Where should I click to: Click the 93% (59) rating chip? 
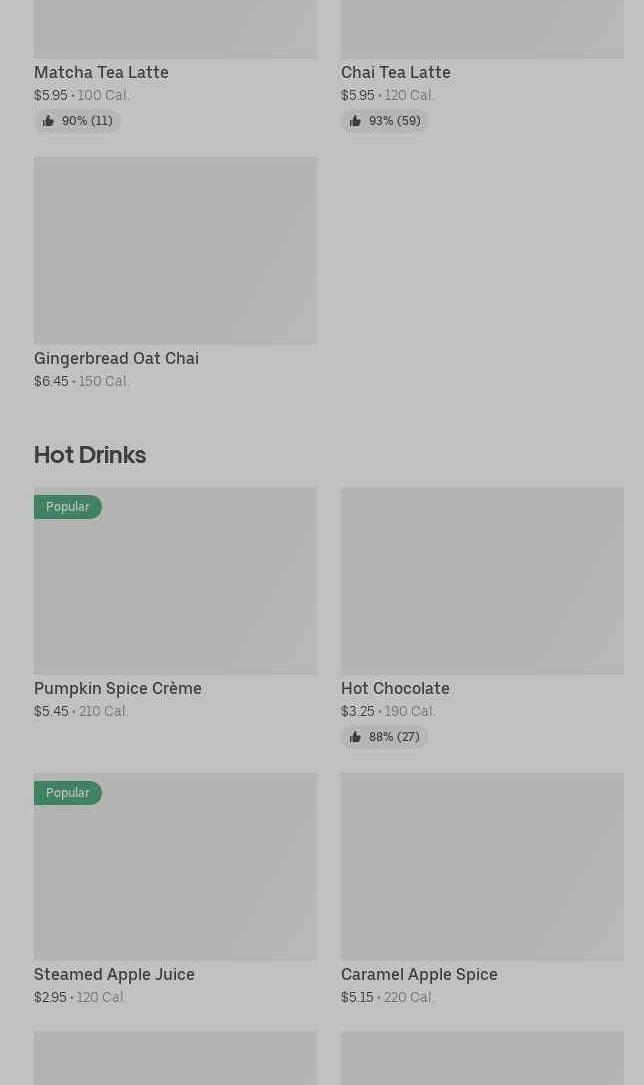point(385,121)
